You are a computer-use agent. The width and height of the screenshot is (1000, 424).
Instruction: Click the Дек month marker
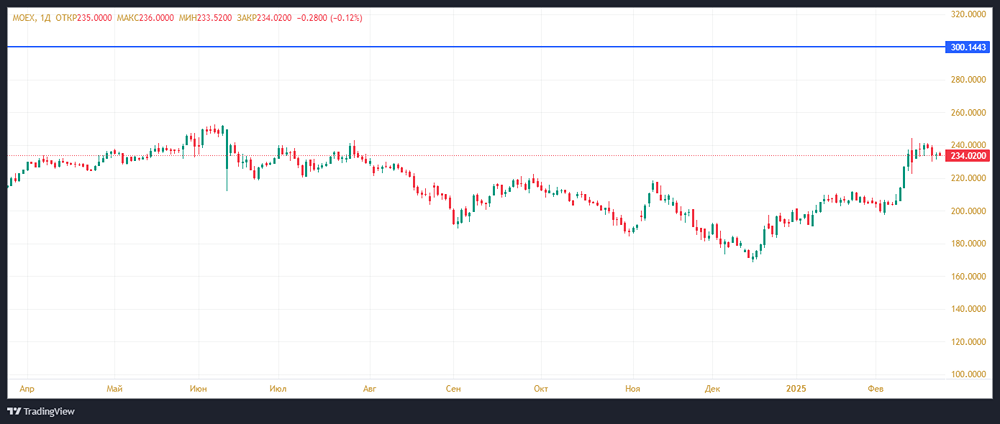point(713,387)
